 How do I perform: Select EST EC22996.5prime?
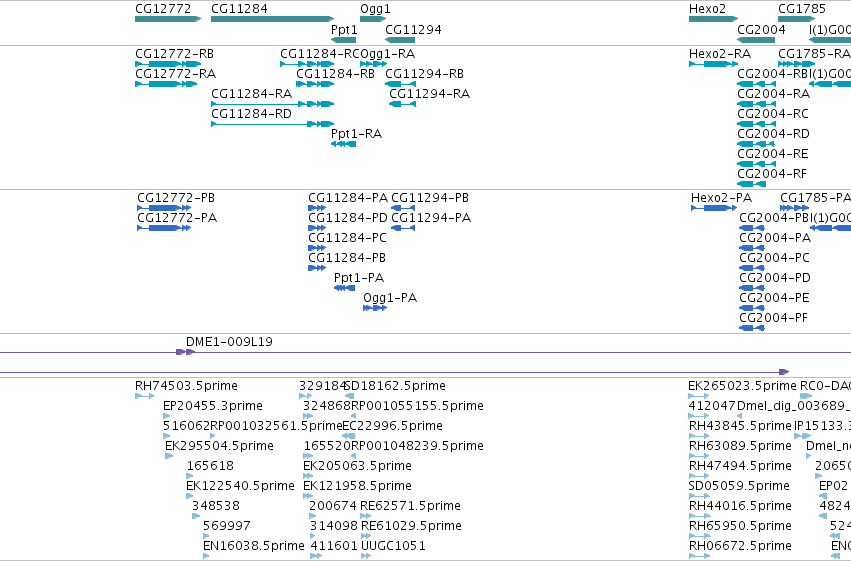349,436
